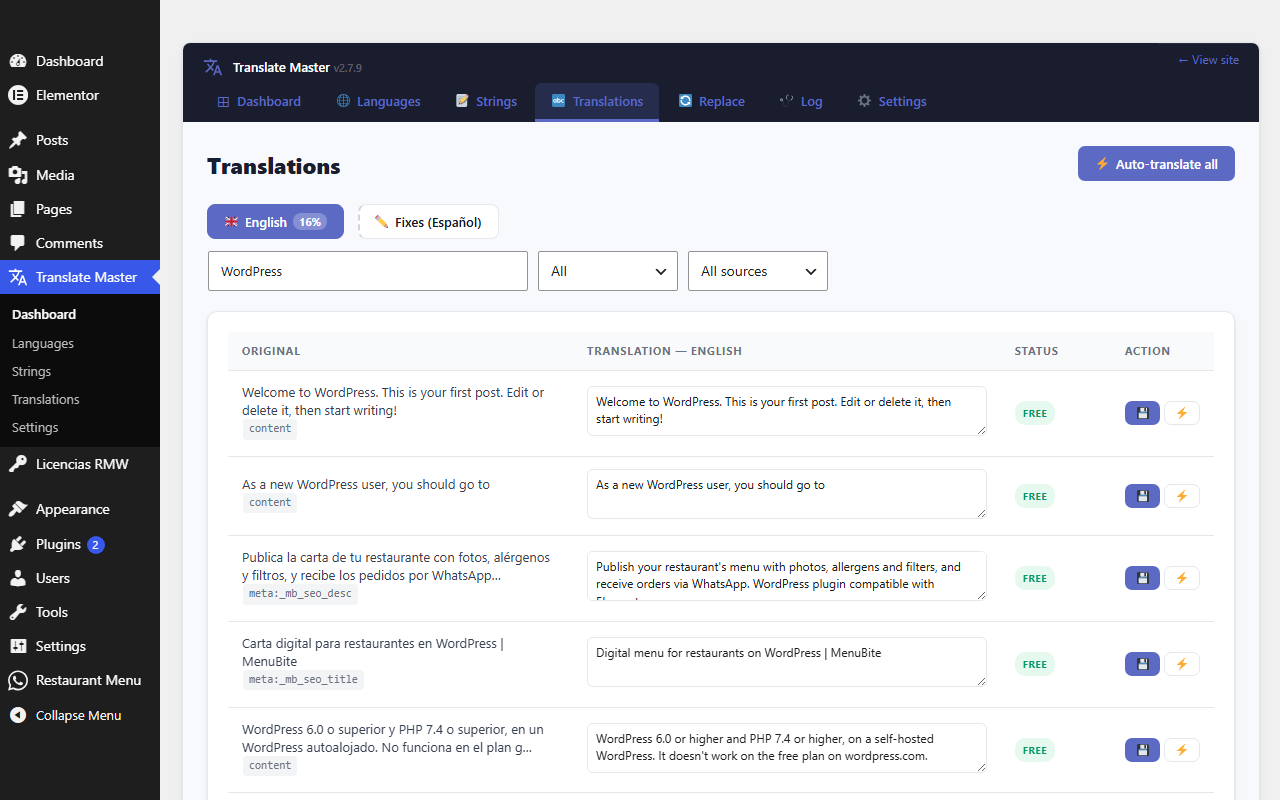Open WordPress Settings sidebar icon
Viewport: 1280px width, 800px height.
18,646
